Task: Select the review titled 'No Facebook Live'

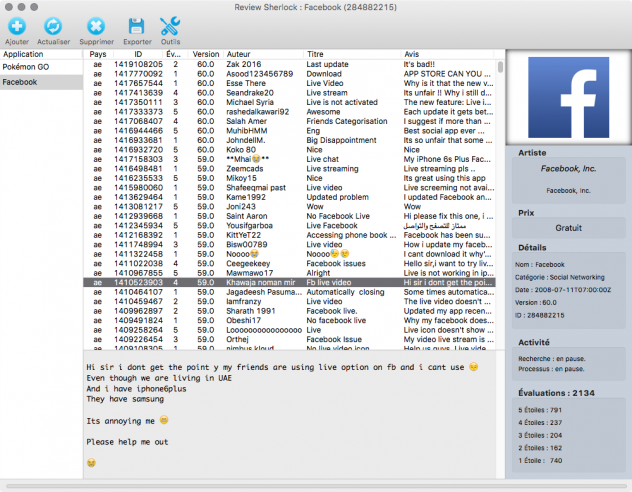Action: click(289, 216)
